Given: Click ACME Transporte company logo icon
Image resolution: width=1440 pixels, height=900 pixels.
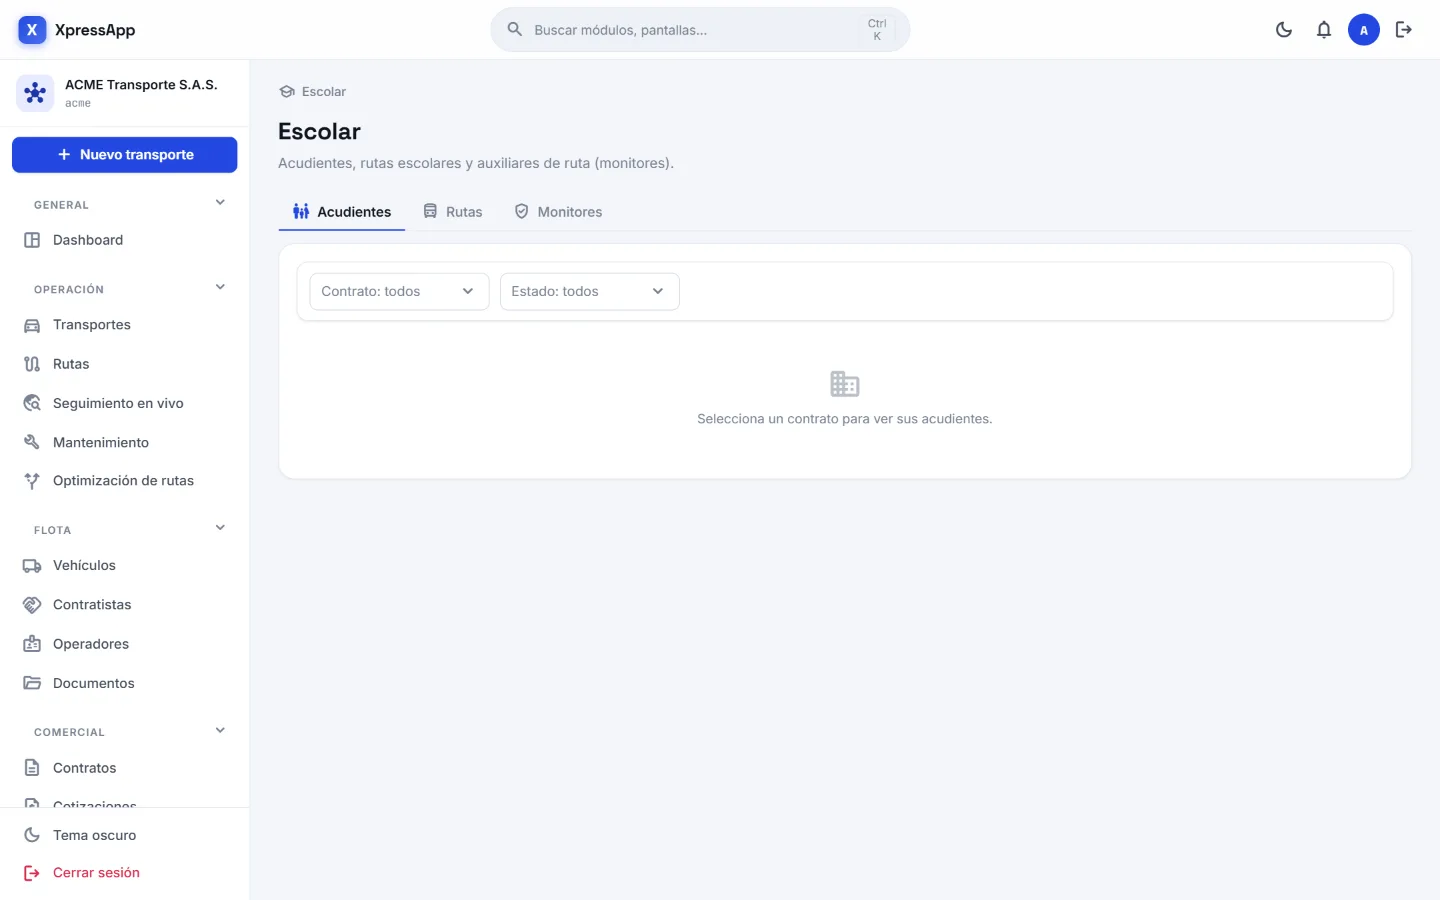Looking at the screenshot, I should coord(35,93).
